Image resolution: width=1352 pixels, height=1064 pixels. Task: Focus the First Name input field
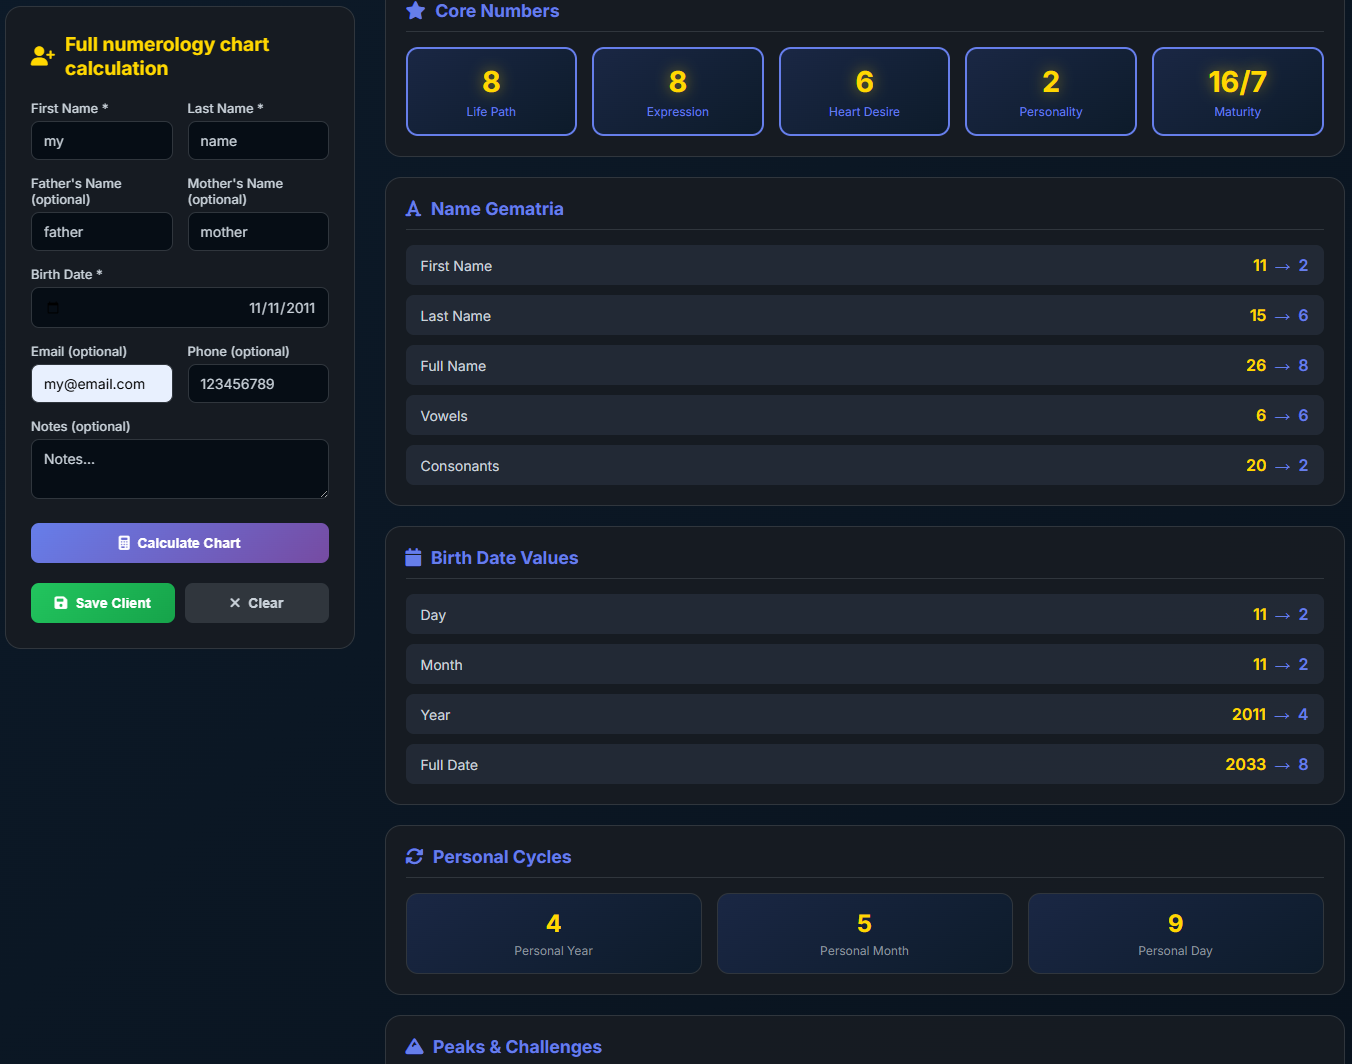pos(101,141)
